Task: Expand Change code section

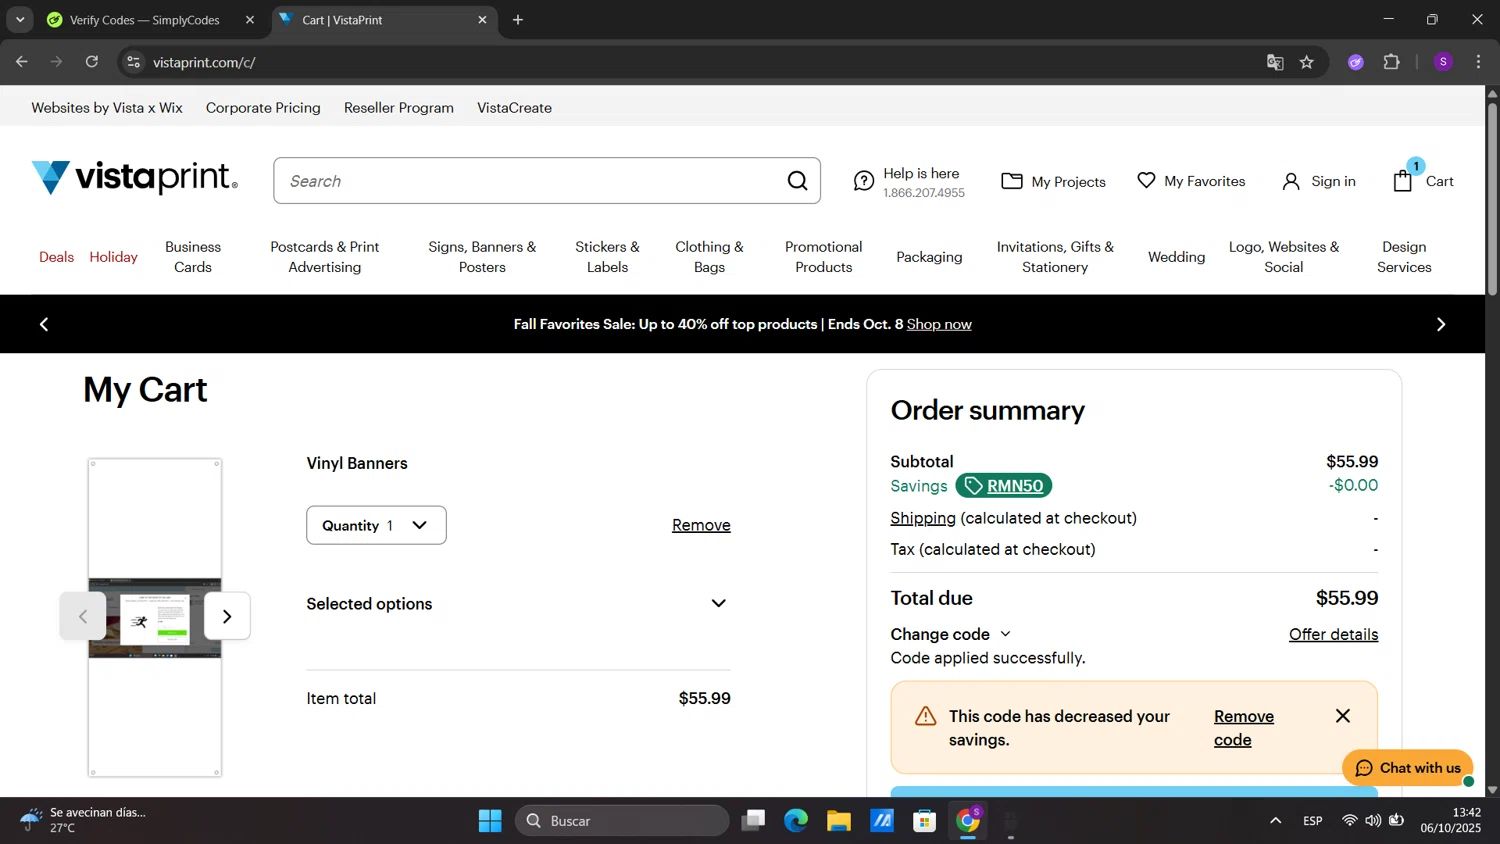Action: (951, 634)
